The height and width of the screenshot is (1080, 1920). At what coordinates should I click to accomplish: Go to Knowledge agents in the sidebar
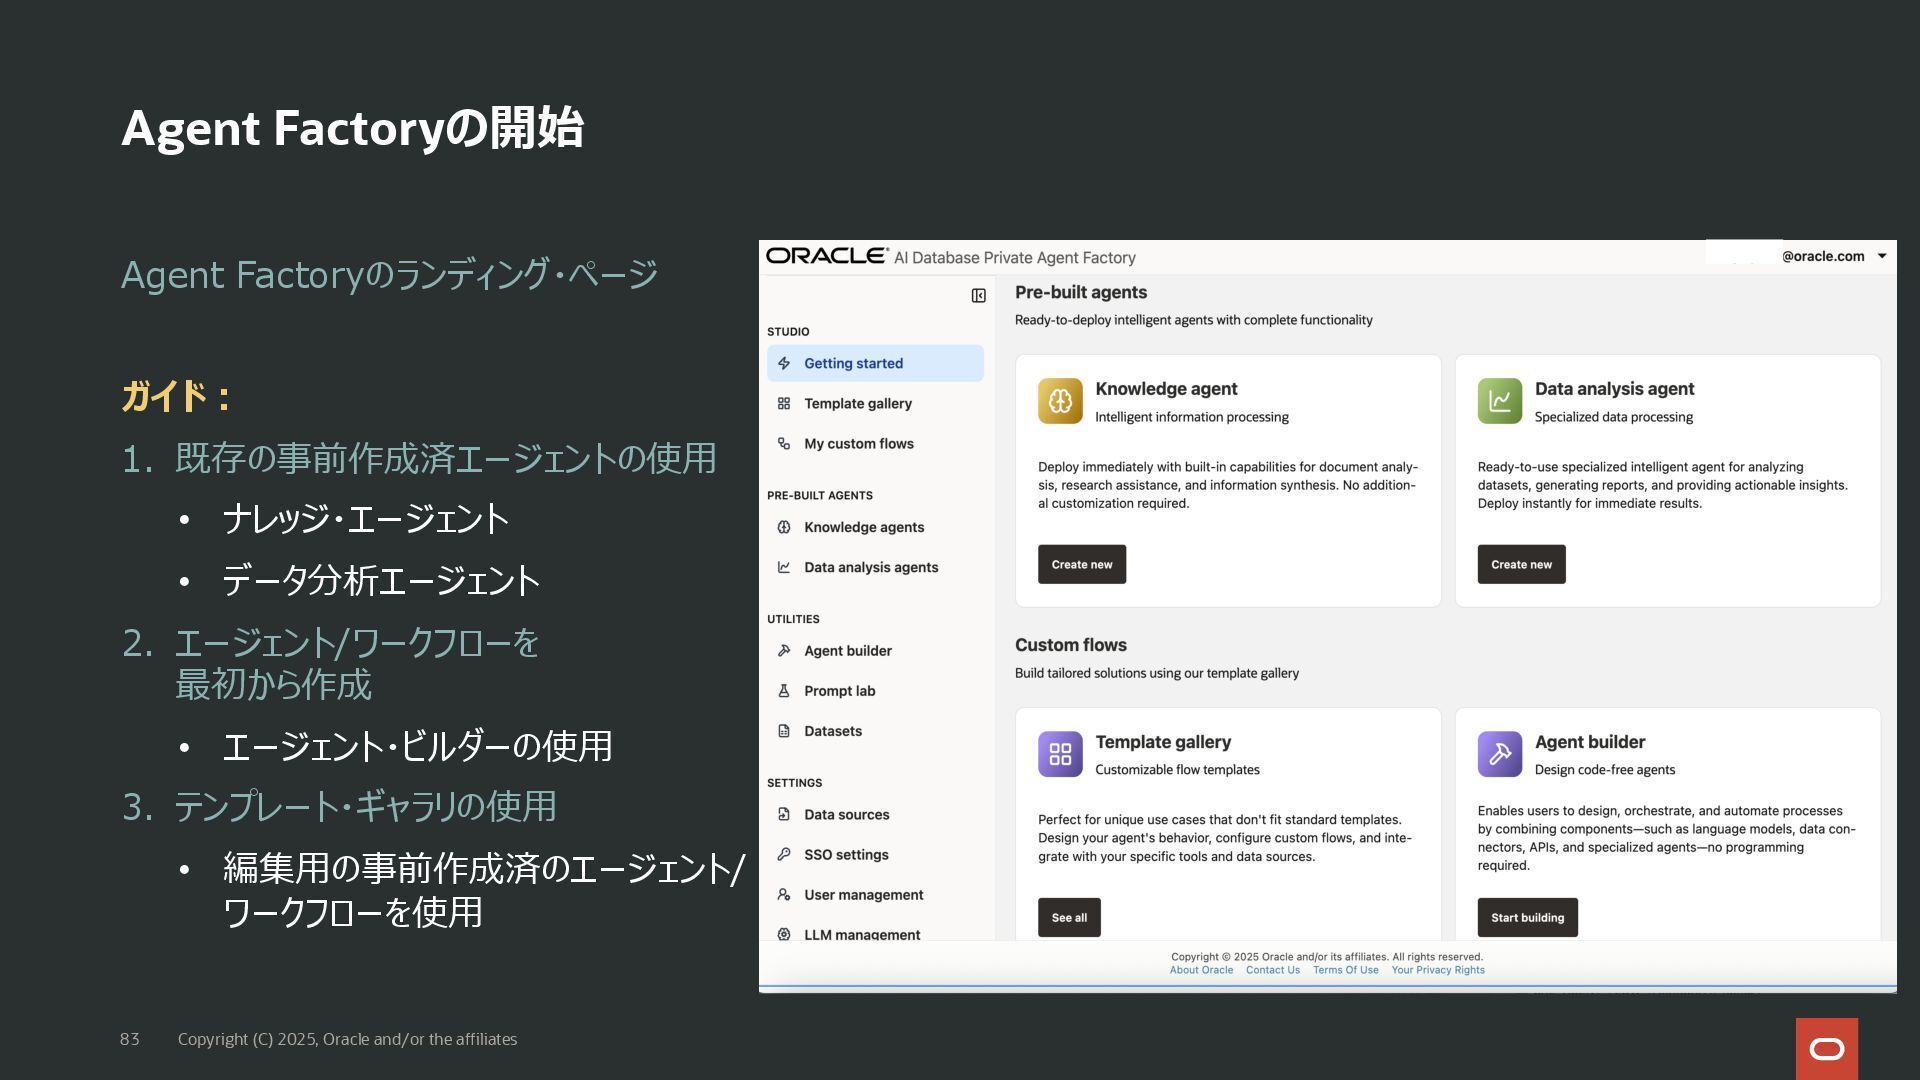pyautogui.click(x=863, y=527)
